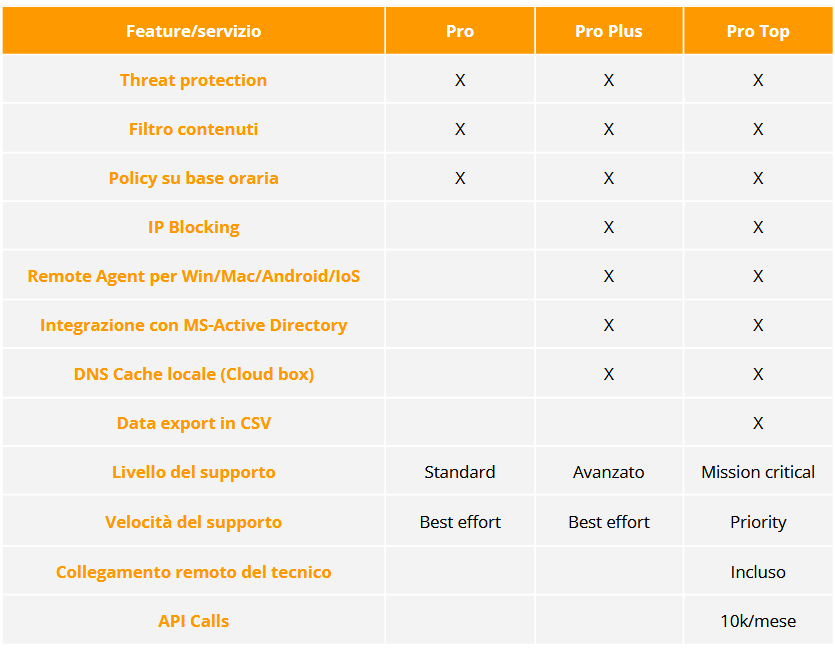Open Integrazione con MS-Active Directory link
The width and height of the screenshot is (835, 652).
(x=193, y=325)
